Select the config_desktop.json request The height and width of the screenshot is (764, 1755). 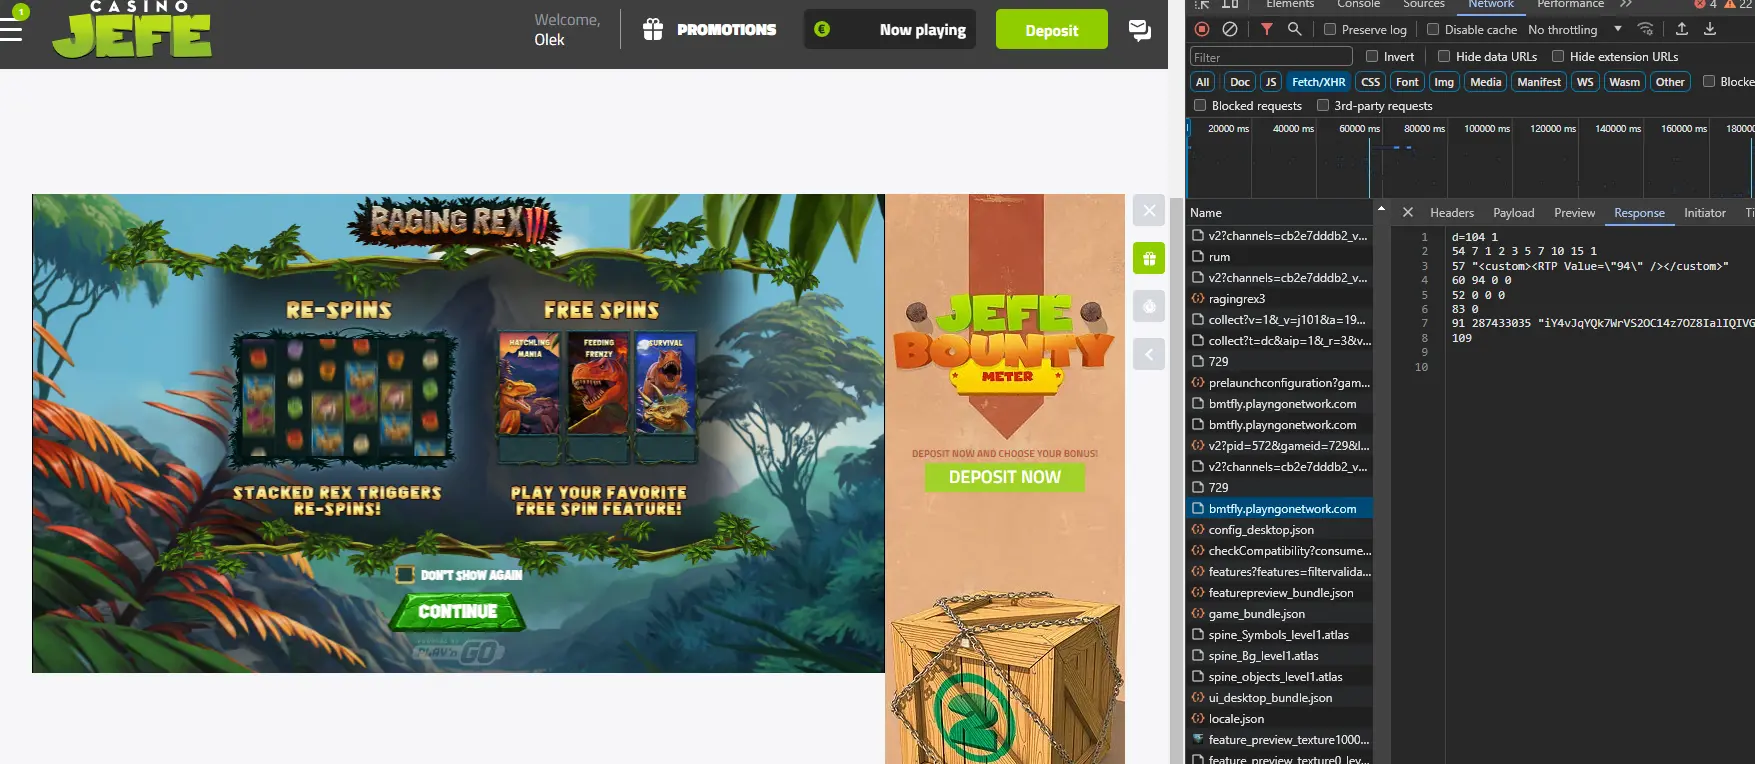tap(1280, 529)
